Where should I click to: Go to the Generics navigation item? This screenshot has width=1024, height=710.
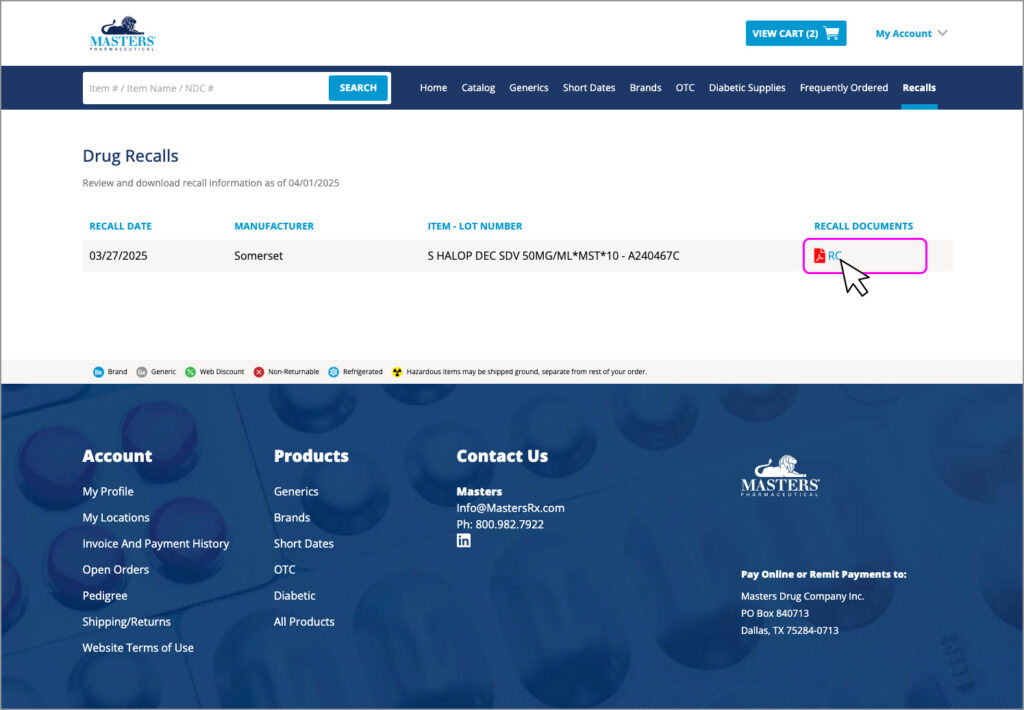[x=529, y=88]
